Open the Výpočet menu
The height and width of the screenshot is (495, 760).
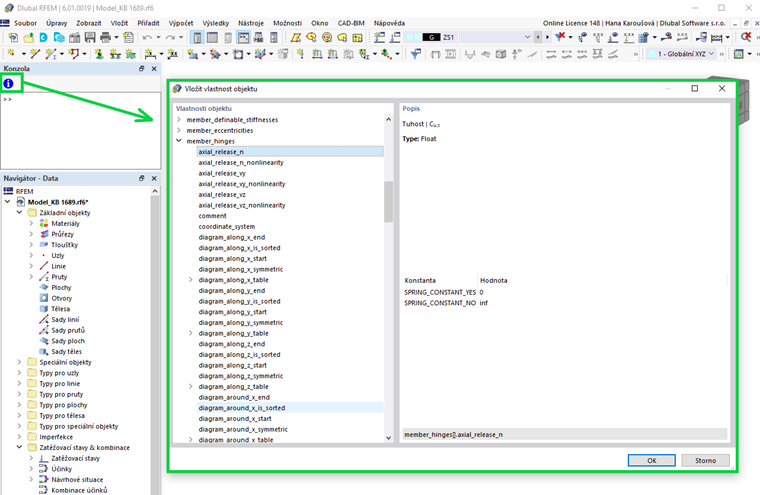click(181, 23)
